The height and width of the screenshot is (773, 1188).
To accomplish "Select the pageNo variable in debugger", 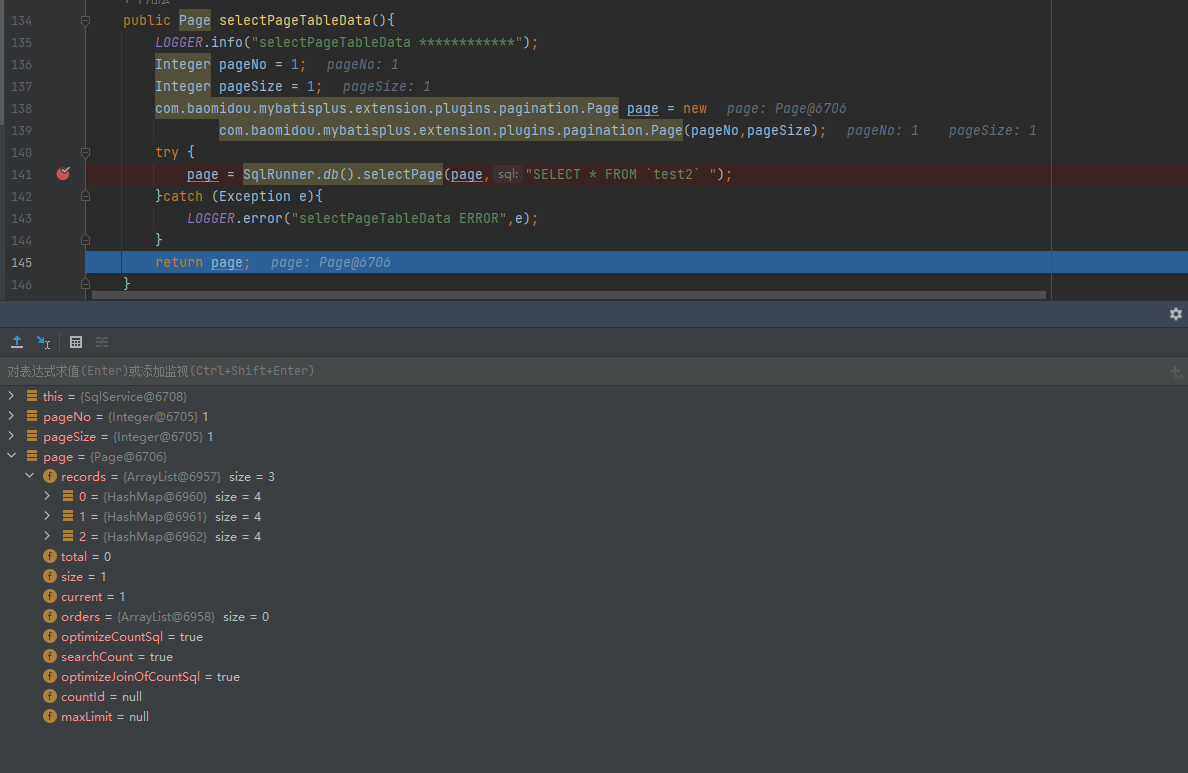I will point(66,416).
